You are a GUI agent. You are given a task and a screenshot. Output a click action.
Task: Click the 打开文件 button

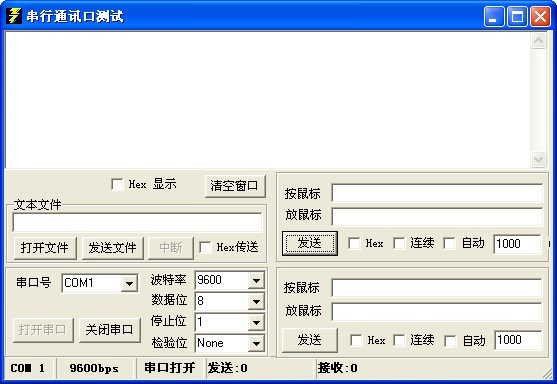[x=45, y=248]
